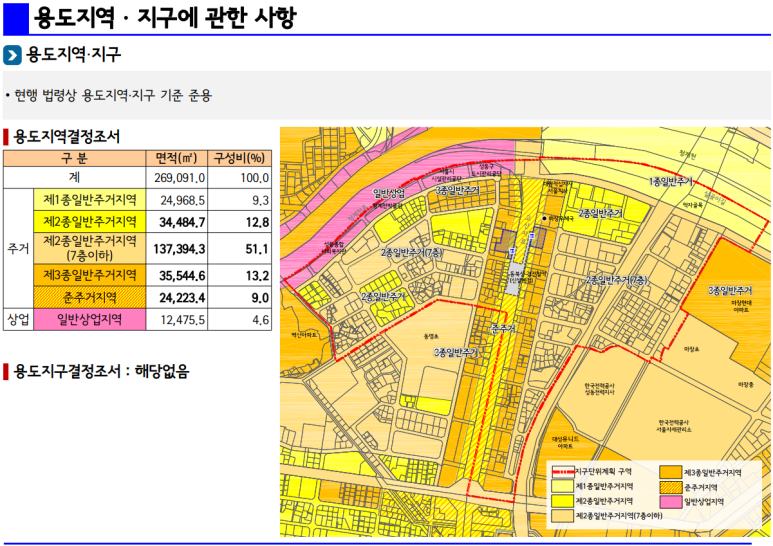Click the 제1종일반주거지역 legend swatch
Screen dimensions: 773x546
[562, 487]
